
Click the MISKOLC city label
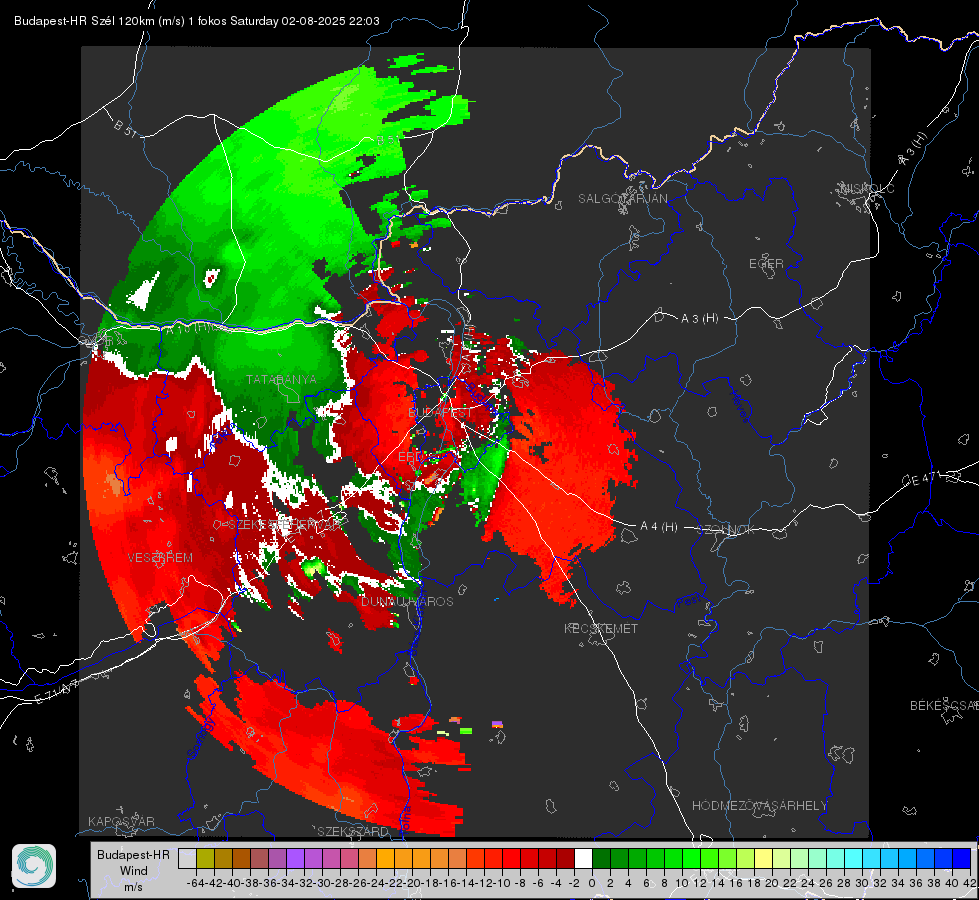tap(867, 188)
